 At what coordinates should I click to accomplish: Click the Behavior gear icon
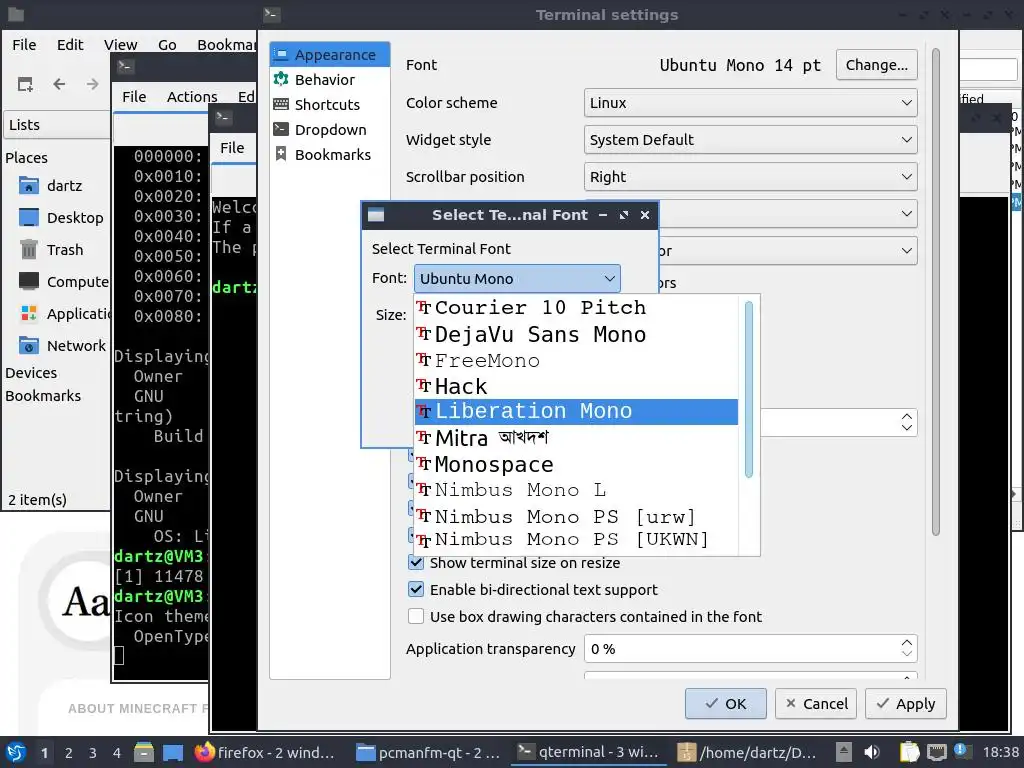(x=281, y=79)
